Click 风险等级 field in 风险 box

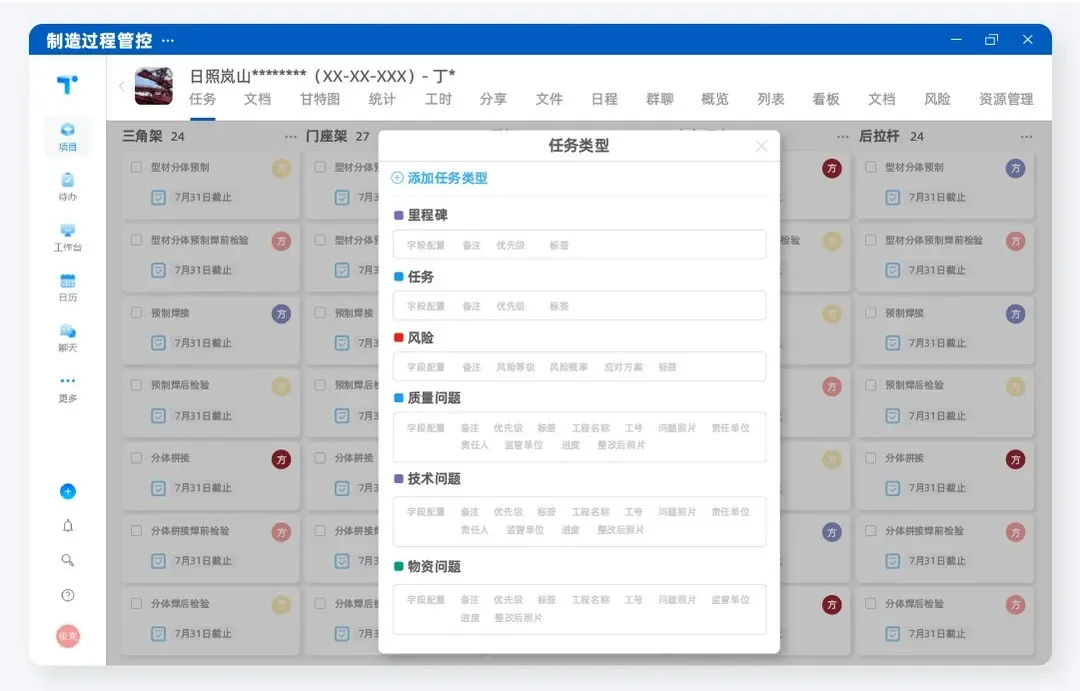pos(515,367)
